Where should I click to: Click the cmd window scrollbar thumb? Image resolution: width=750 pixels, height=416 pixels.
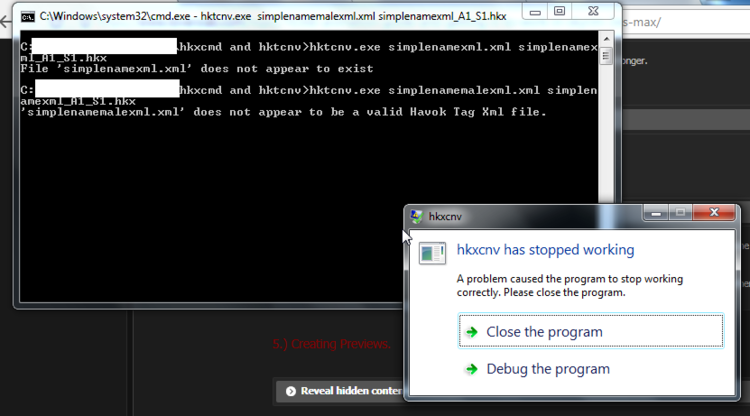click(606, 56)
